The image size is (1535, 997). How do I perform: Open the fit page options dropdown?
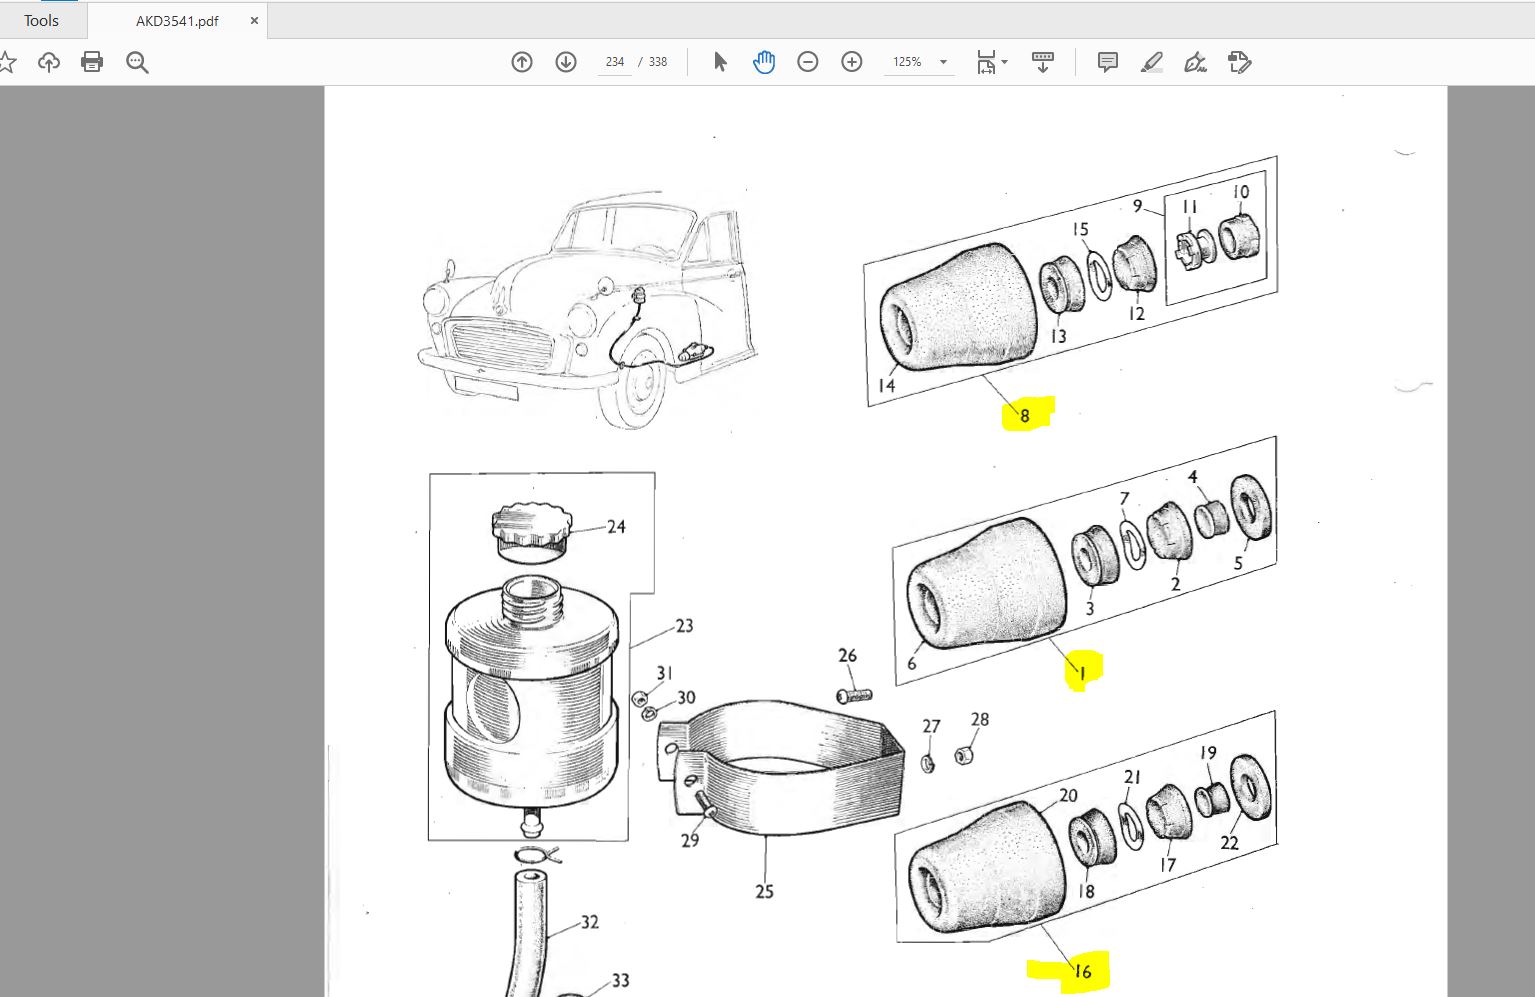(992, 62)
